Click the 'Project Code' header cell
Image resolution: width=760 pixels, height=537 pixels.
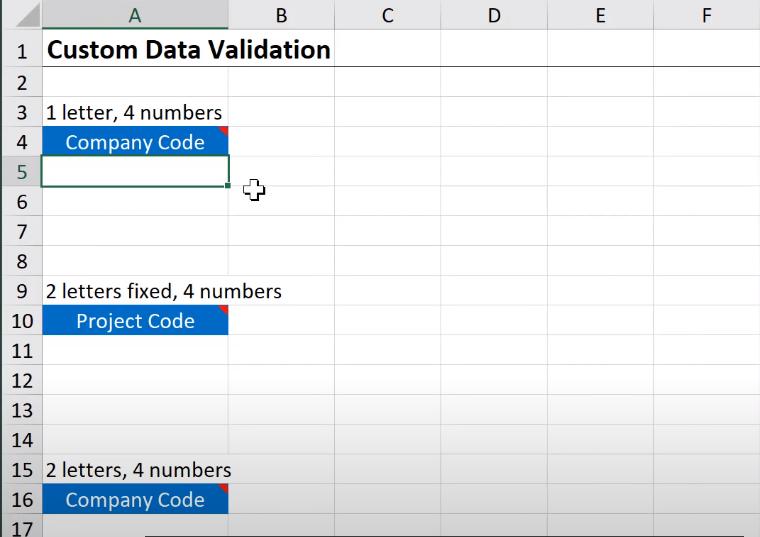[135, 321]
